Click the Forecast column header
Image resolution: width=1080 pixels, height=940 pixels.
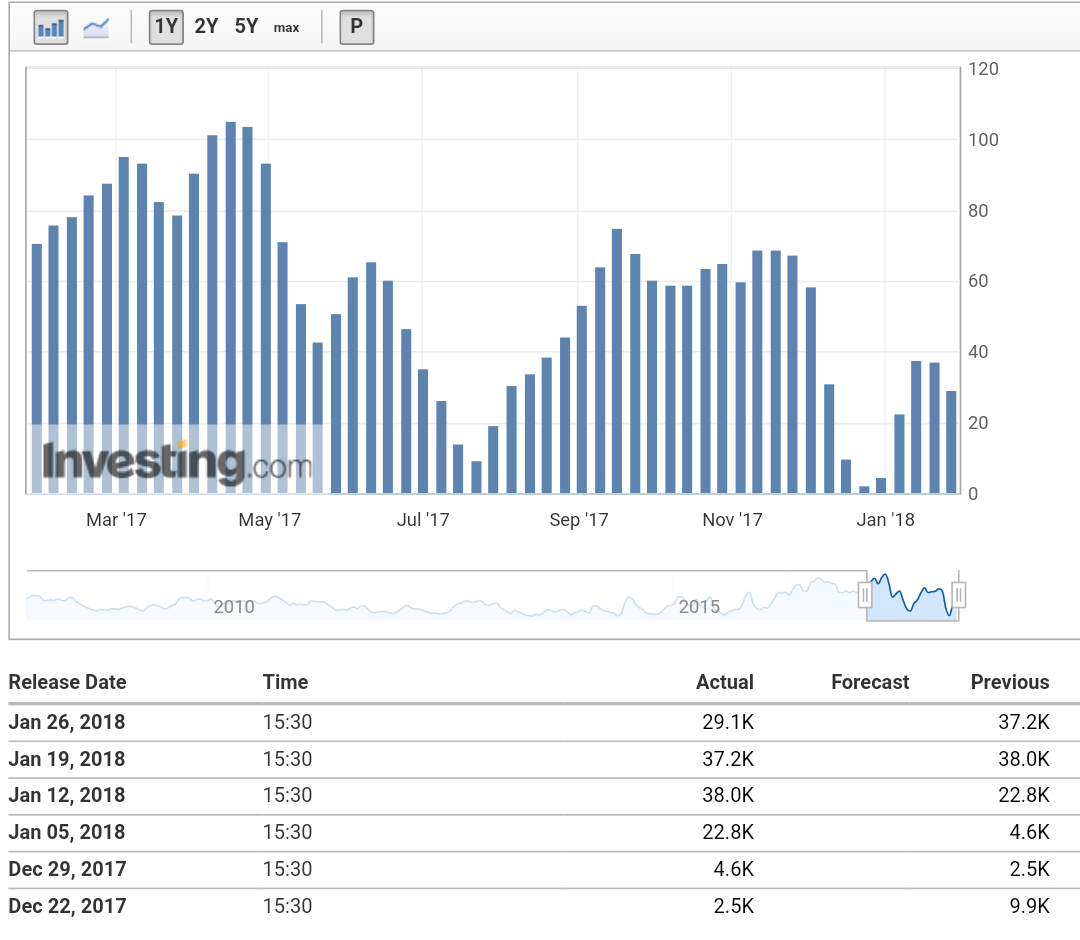[870, 682]
